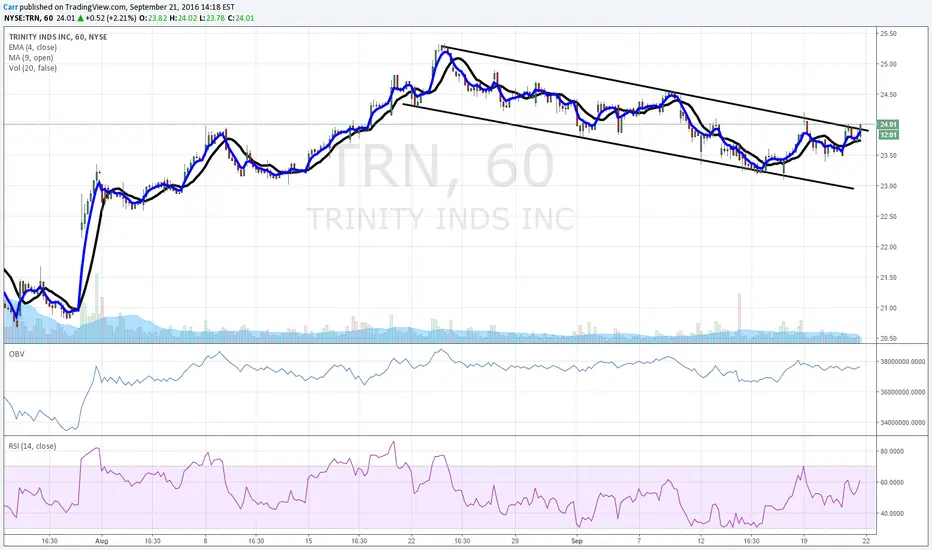Click the +0.52 (+2.21%) change text
The height and width of the screenshot is (550, 932).
[112, 18]
